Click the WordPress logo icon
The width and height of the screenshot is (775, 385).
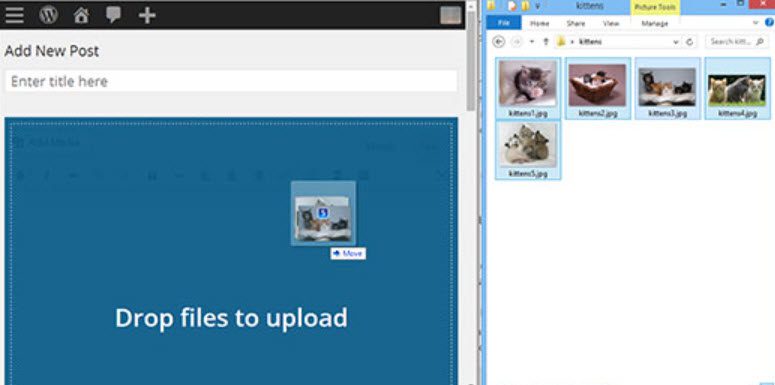point(48,15)
